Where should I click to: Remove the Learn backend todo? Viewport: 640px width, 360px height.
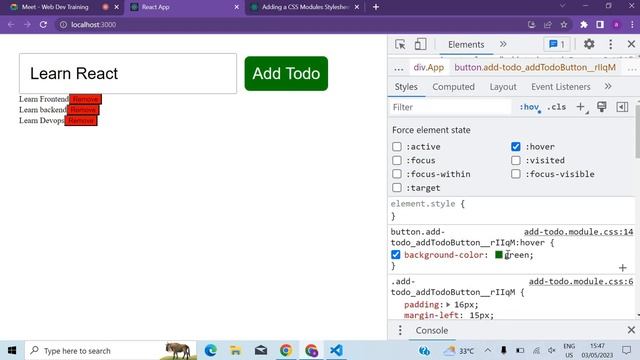pyautogui.click(x=83, y=110)
